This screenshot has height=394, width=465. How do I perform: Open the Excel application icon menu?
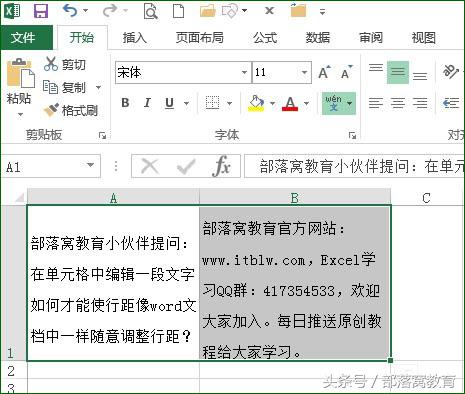click(12, 11)
